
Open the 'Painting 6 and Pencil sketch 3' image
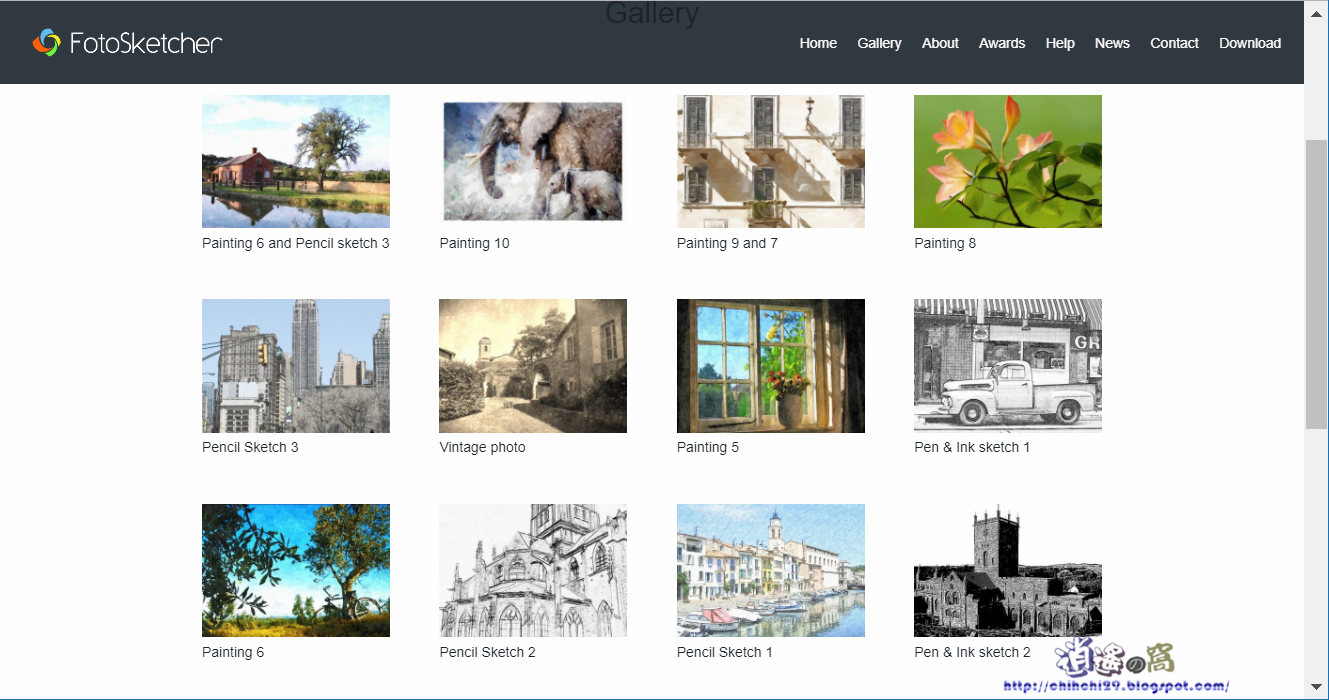tap(295, 161)
